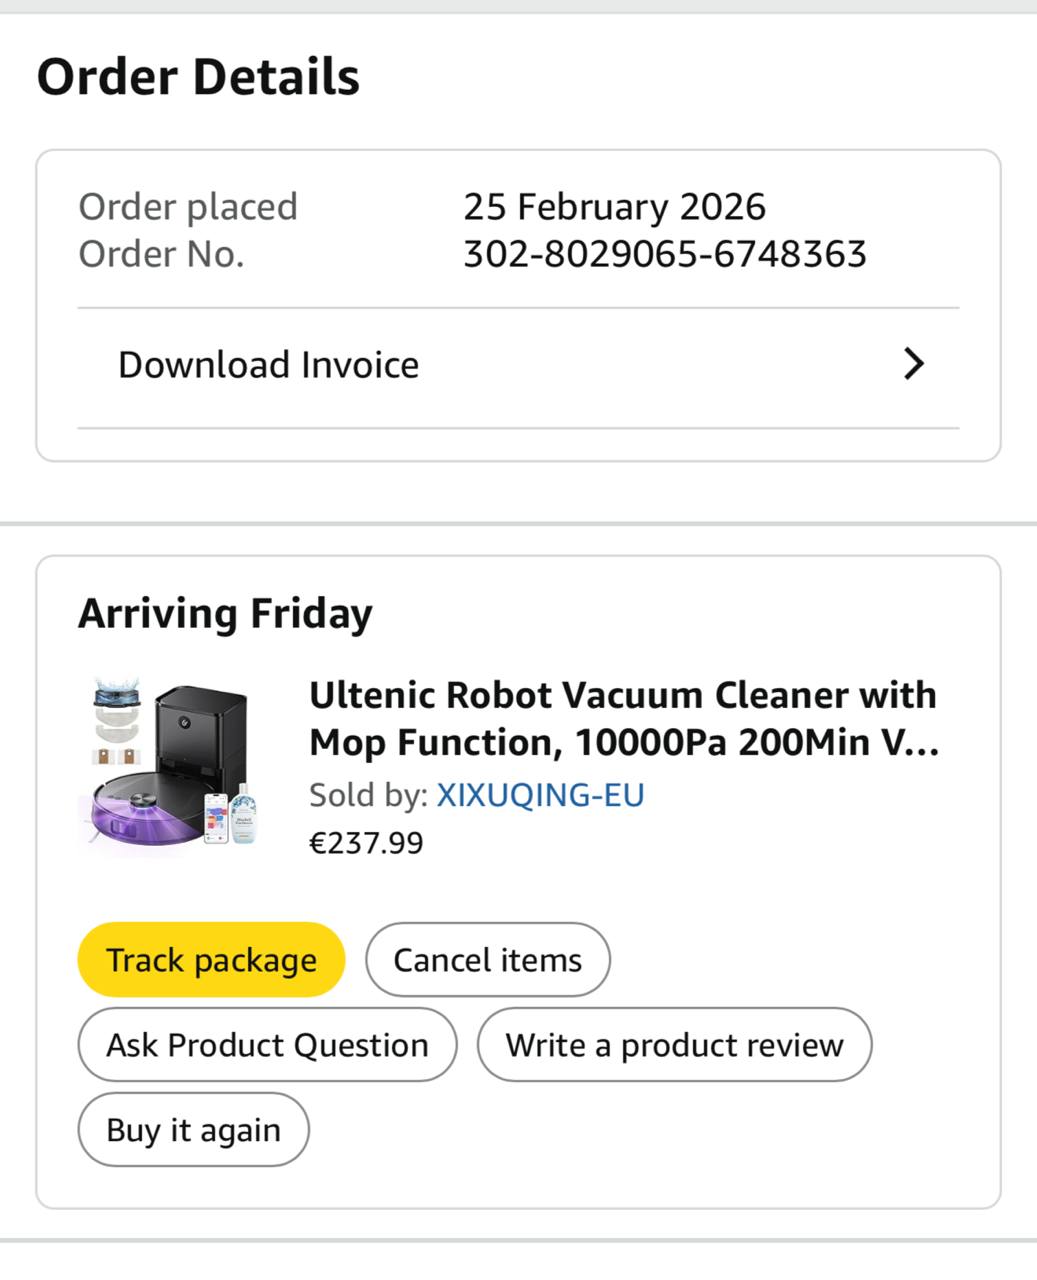Screen dimensions: 1037x1280
Task: Click the chevron arrow beside Download Invoice
Action: point(913,364)
